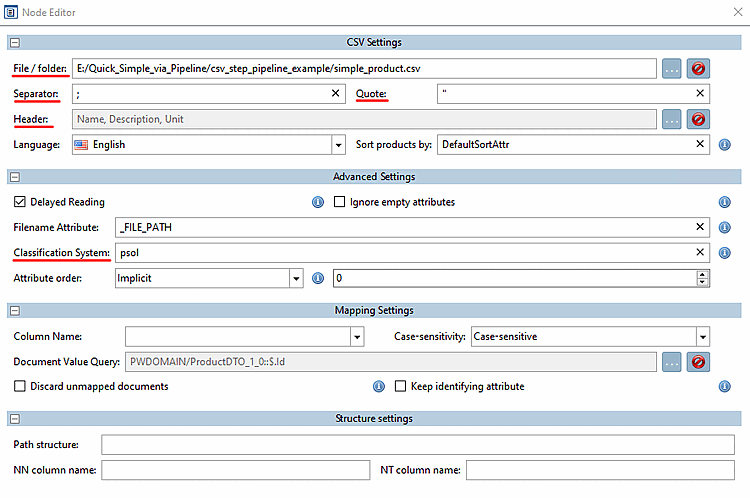Show info for Attribute order

pyautogui.click(x=318, y=278)
